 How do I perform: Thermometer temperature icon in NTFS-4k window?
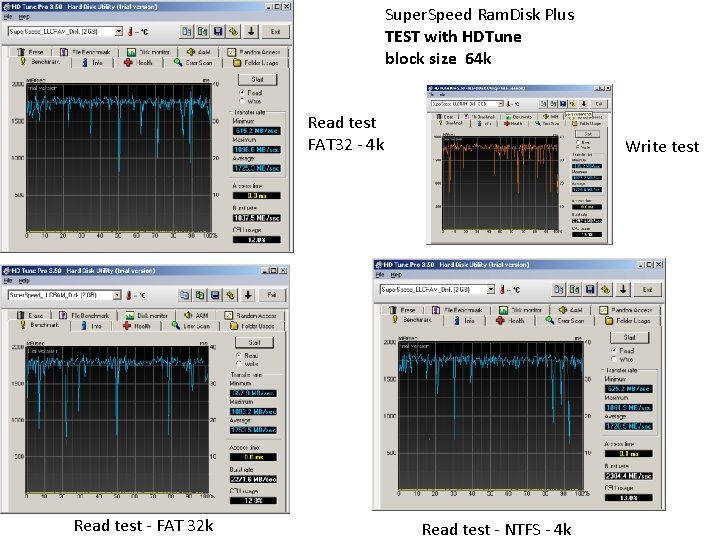(502, 289)
